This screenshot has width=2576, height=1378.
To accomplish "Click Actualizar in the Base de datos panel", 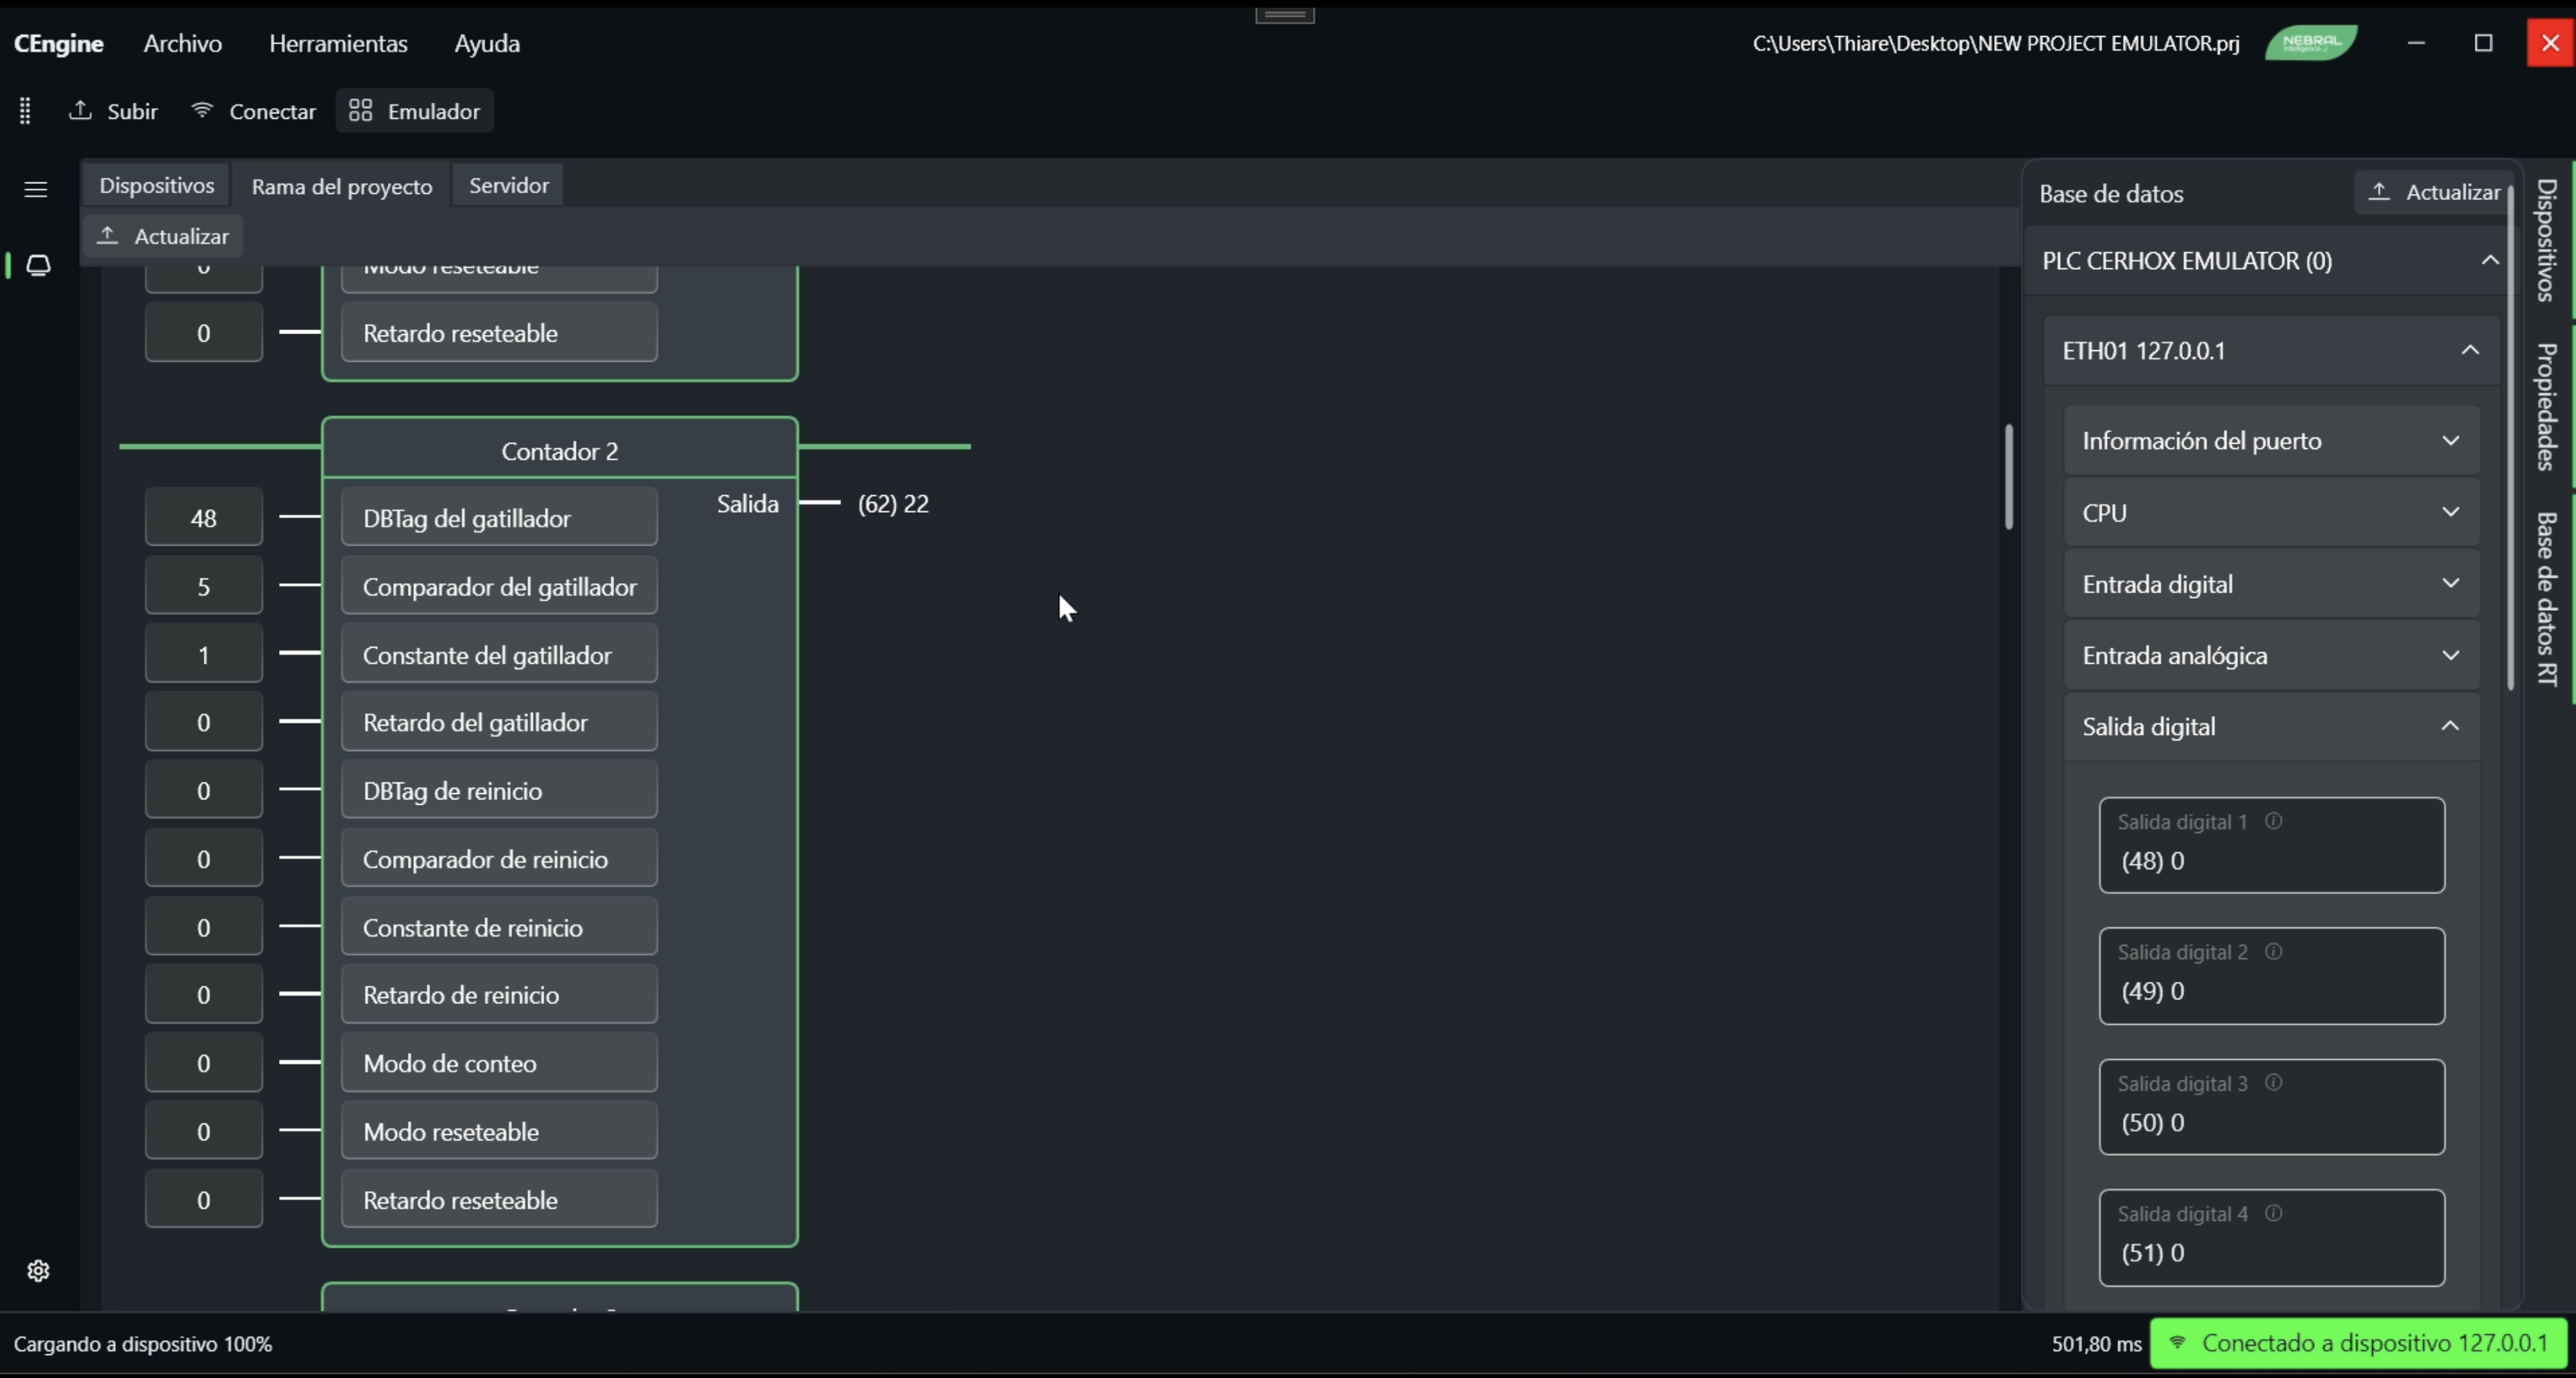I will tap(2435, 192).
